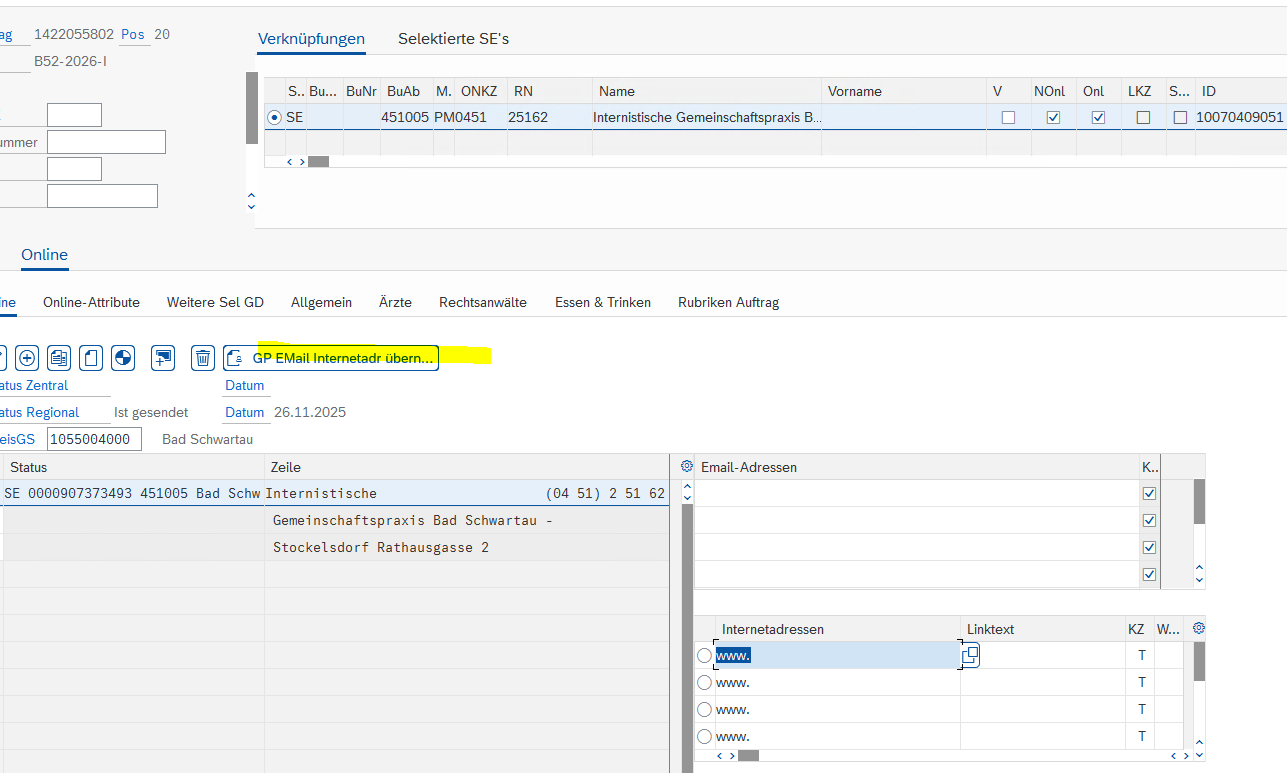
Task: Click the ID value 10070409051
Action: pos(1242,117)
